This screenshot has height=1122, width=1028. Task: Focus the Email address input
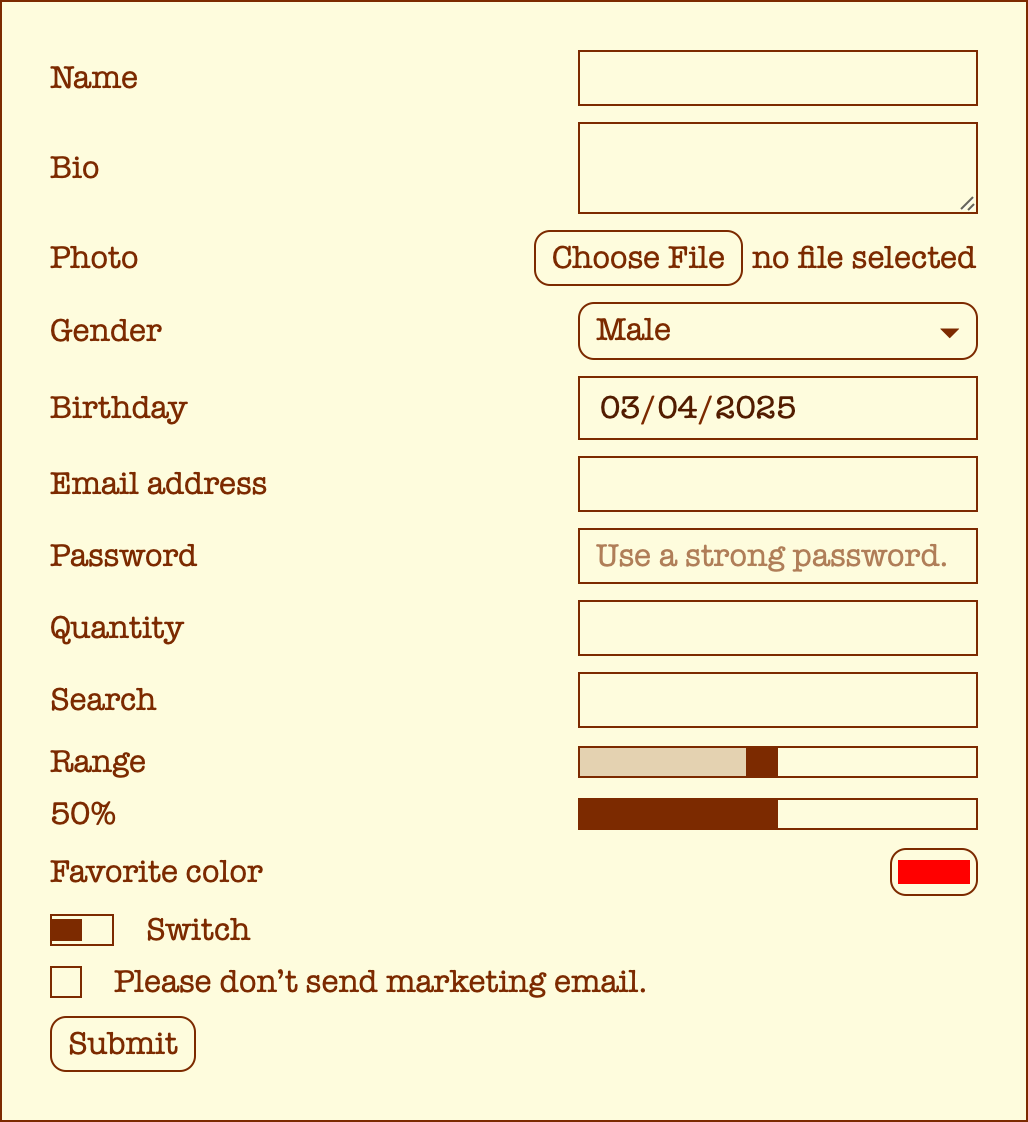click(x=777, y=483)
